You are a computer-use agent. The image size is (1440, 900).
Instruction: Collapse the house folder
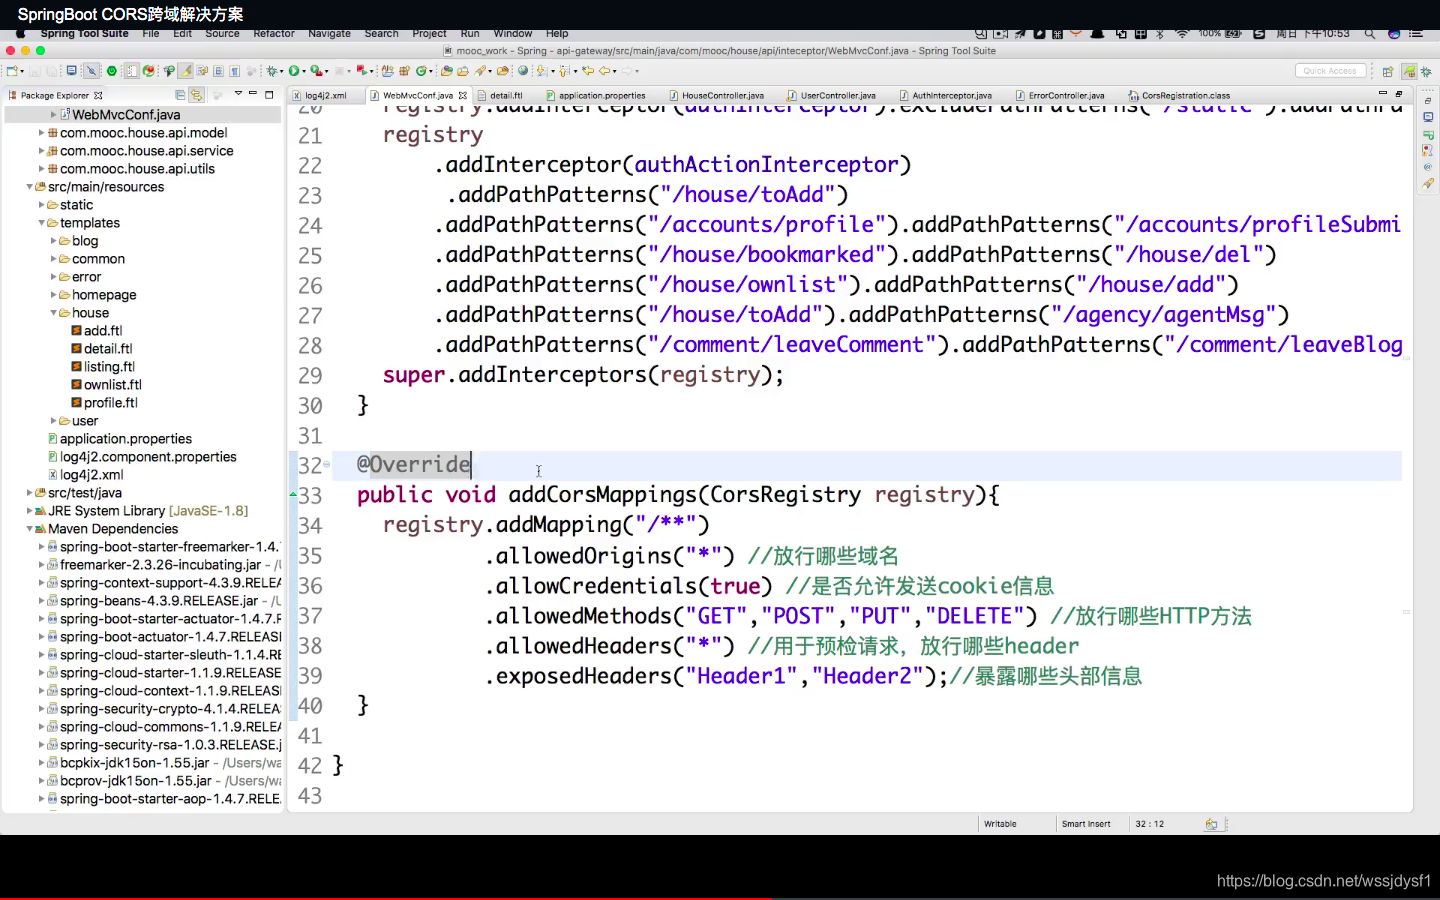(54, 313)
